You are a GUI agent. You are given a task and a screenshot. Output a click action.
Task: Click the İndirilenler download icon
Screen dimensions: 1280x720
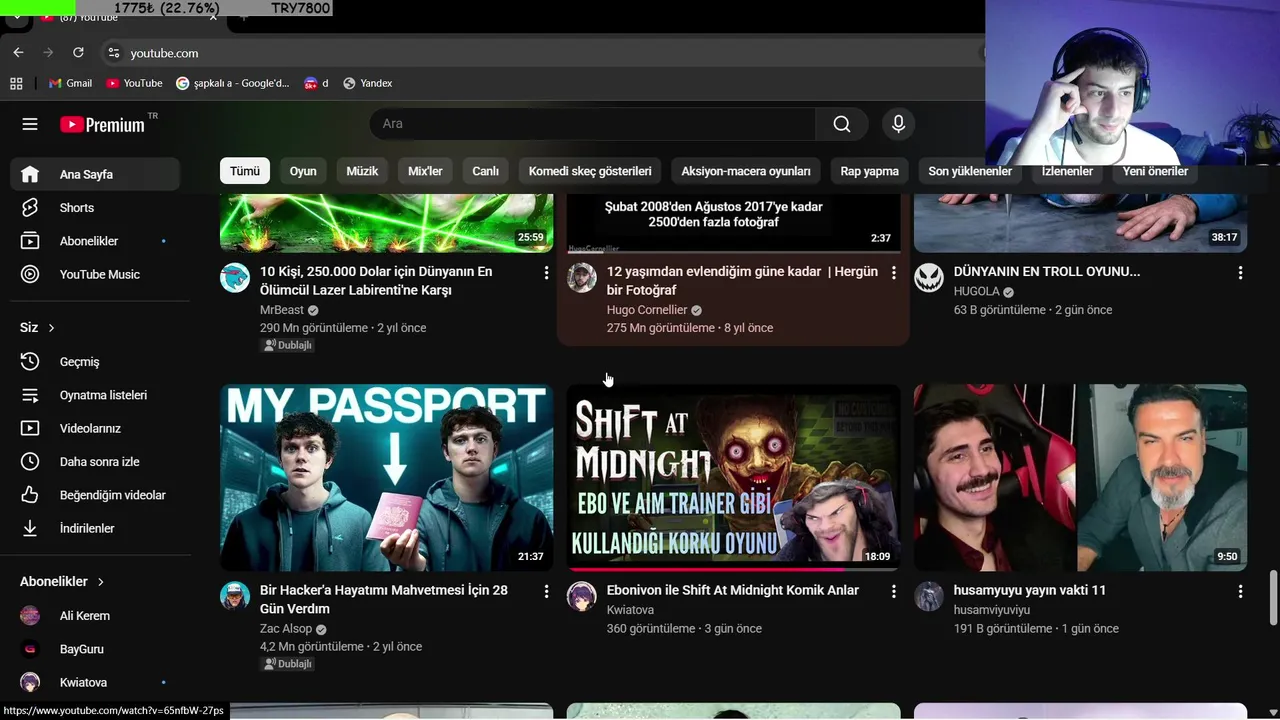pyautogui.click(x=30, y=528)
